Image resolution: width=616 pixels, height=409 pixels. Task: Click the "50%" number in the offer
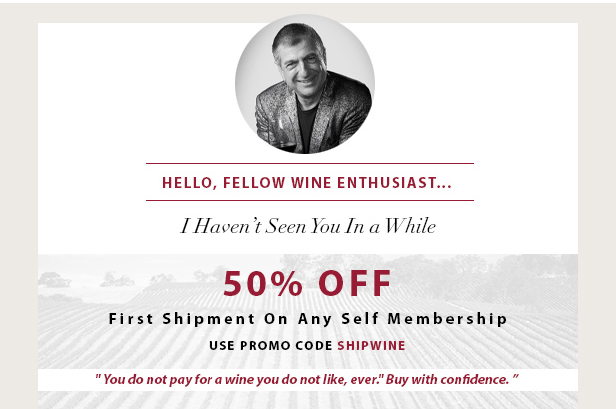pos(263,283)
